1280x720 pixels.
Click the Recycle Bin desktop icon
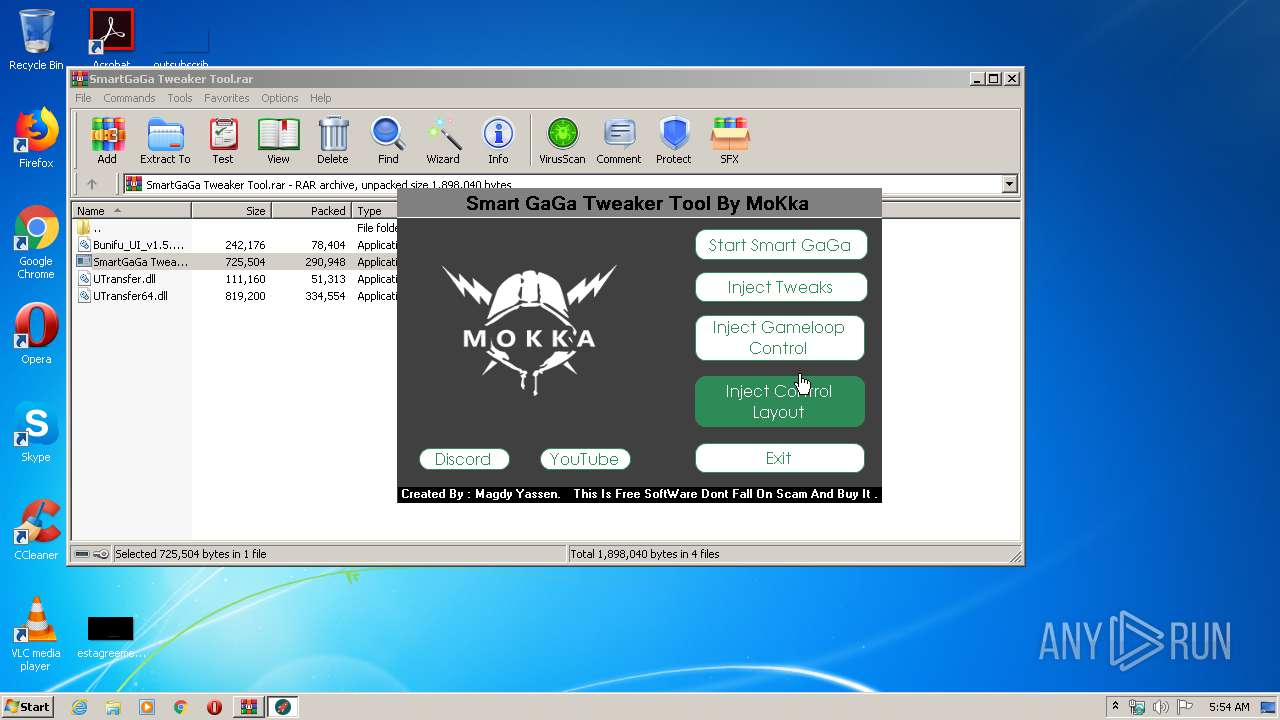36,40
